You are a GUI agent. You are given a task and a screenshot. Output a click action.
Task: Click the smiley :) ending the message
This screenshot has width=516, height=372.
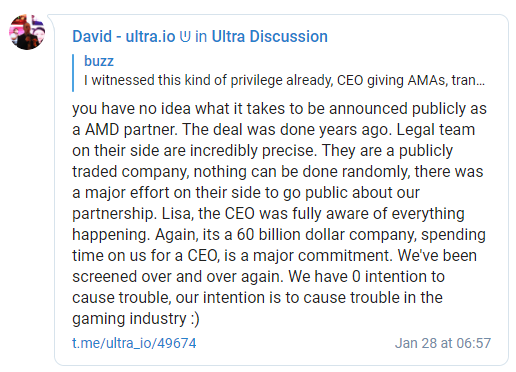(195, 319)
